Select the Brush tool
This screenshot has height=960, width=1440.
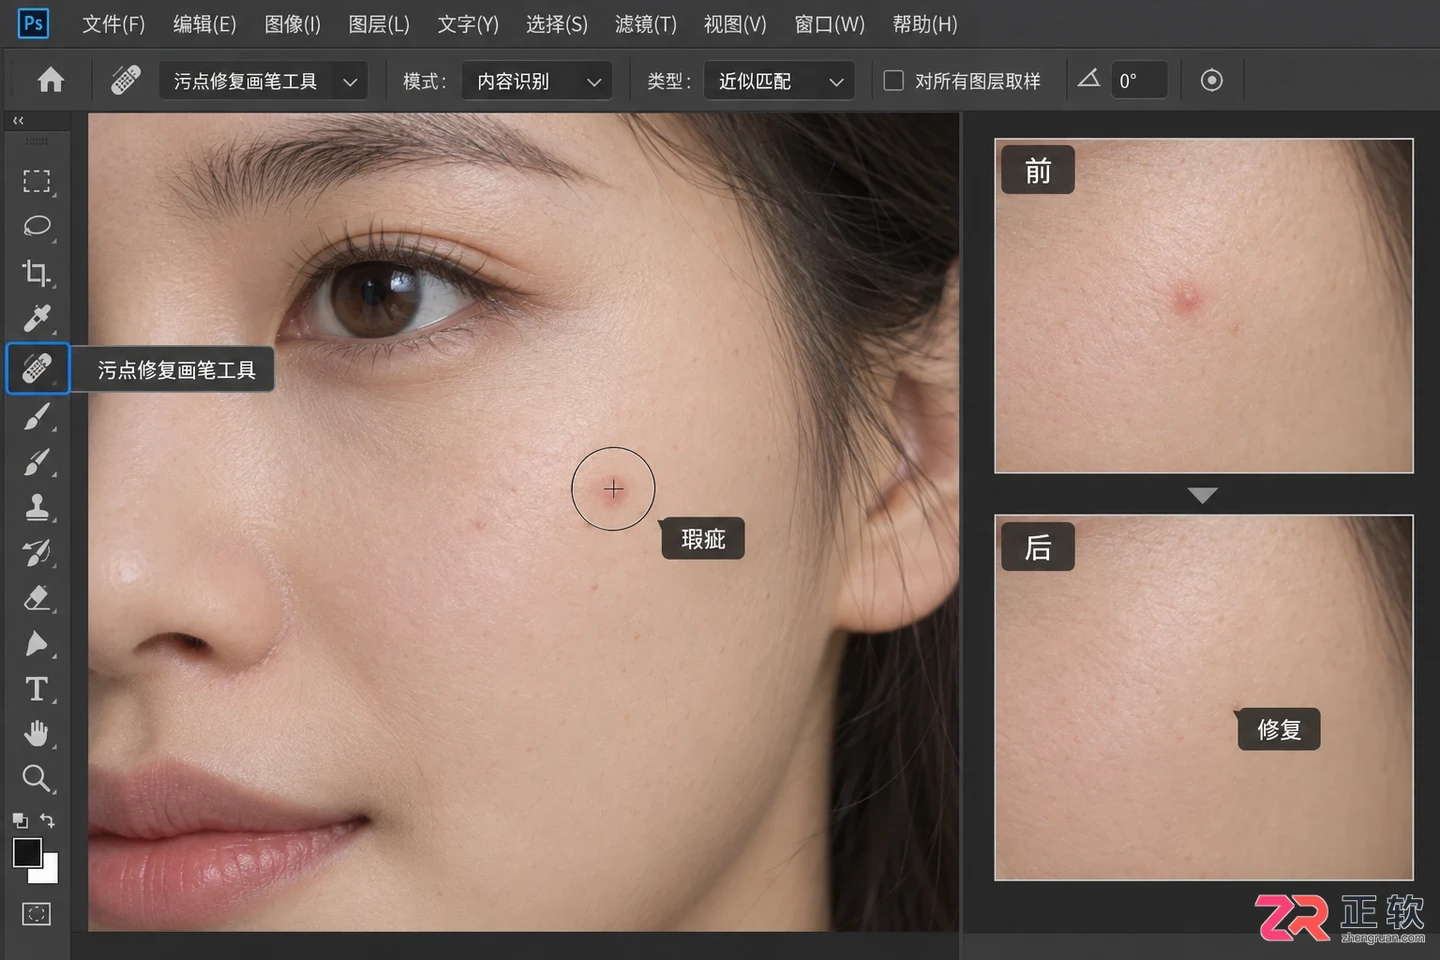tap(37, 416)
